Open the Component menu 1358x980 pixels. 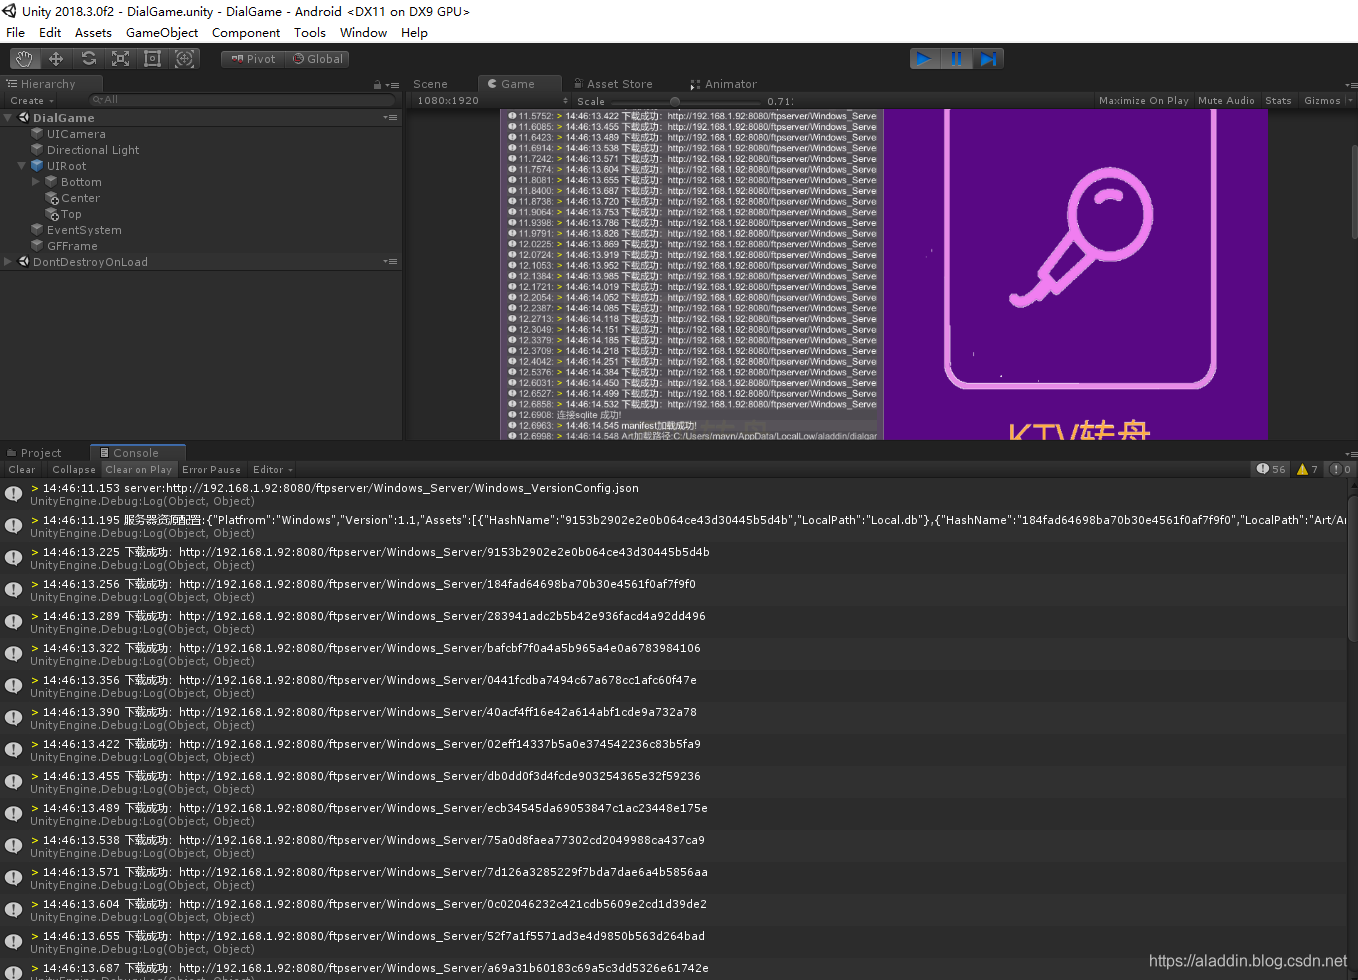coord(246,33)
